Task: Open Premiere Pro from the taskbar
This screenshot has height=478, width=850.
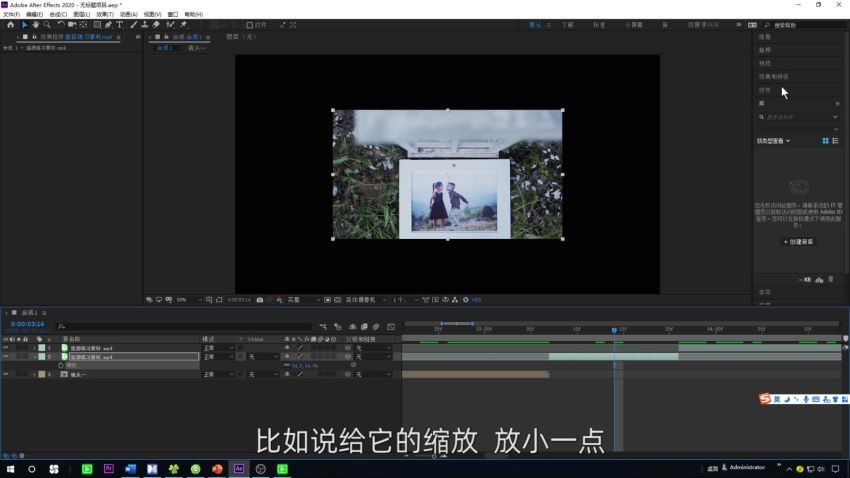Action: tap(108, 469)
